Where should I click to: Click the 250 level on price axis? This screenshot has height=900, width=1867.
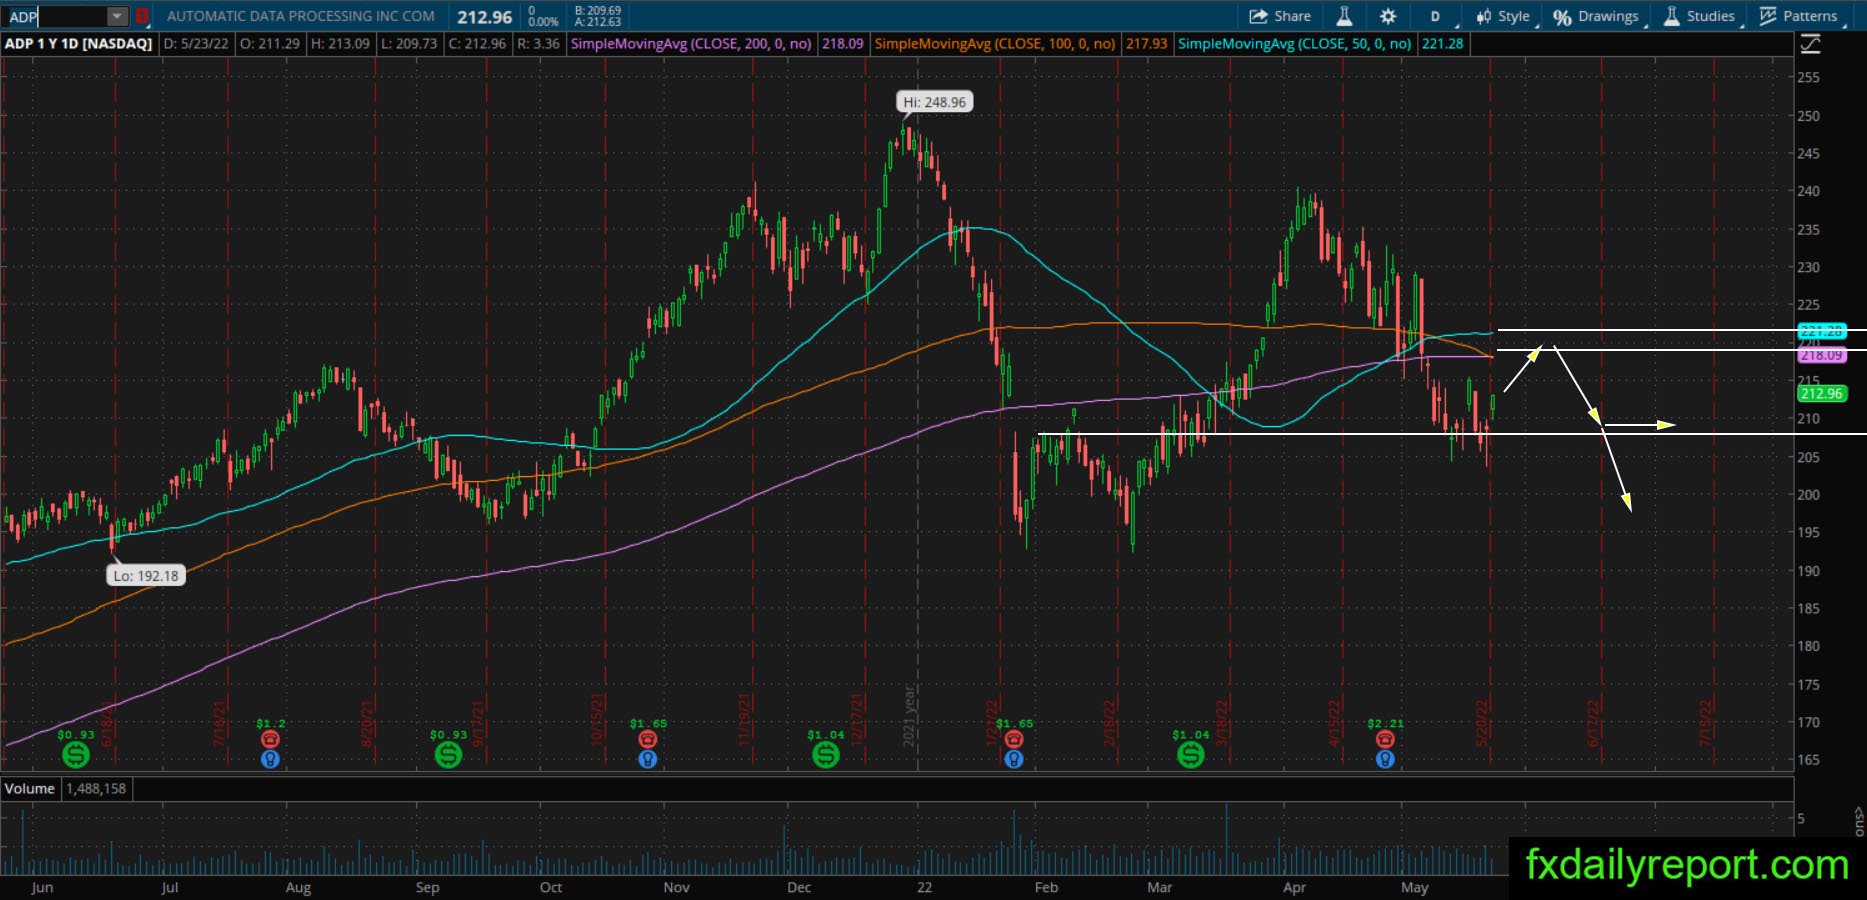pyautogui.click(x=1808, y=116)
